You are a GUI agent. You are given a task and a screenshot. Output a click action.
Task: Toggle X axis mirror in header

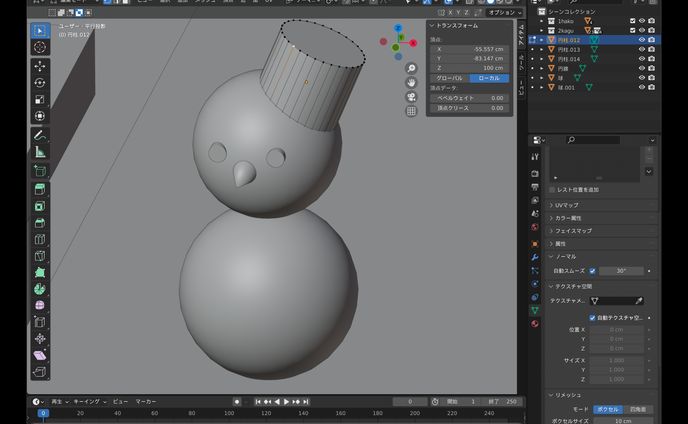(450, 12)
